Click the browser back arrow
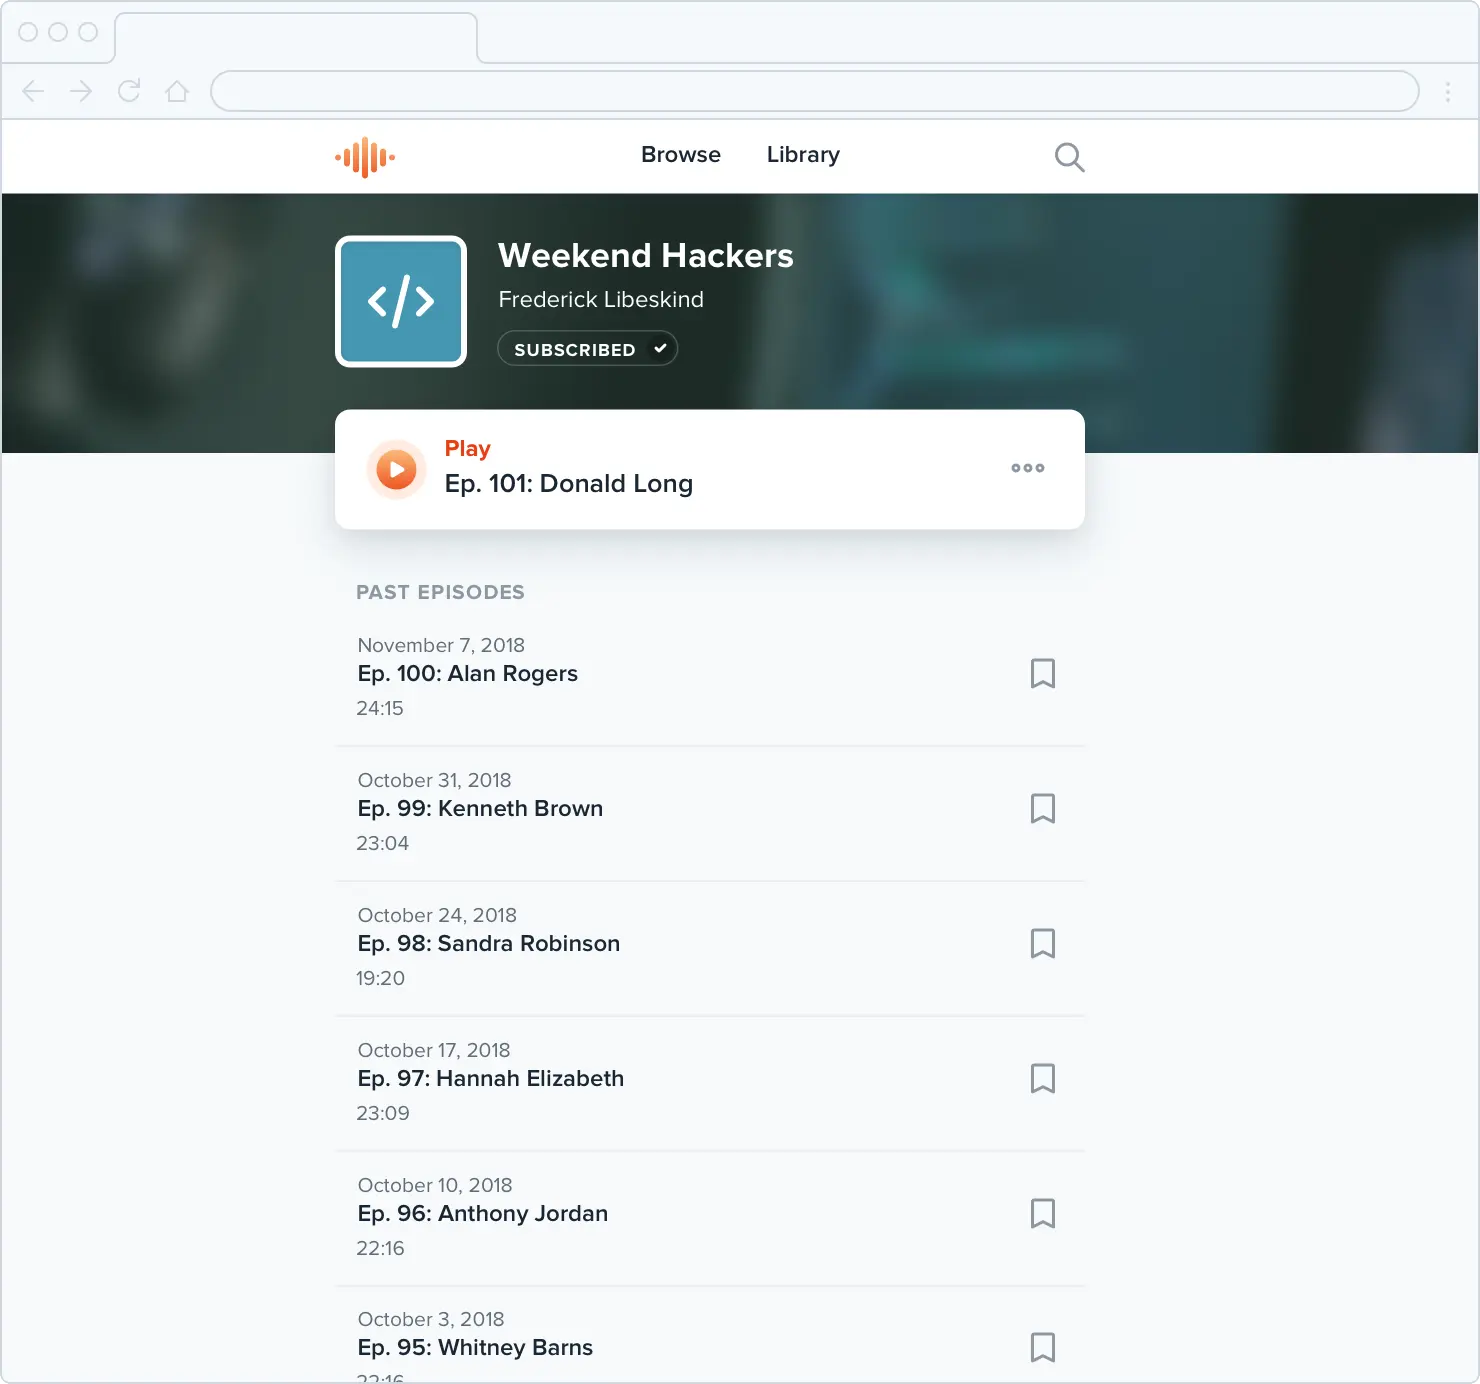 33,92
